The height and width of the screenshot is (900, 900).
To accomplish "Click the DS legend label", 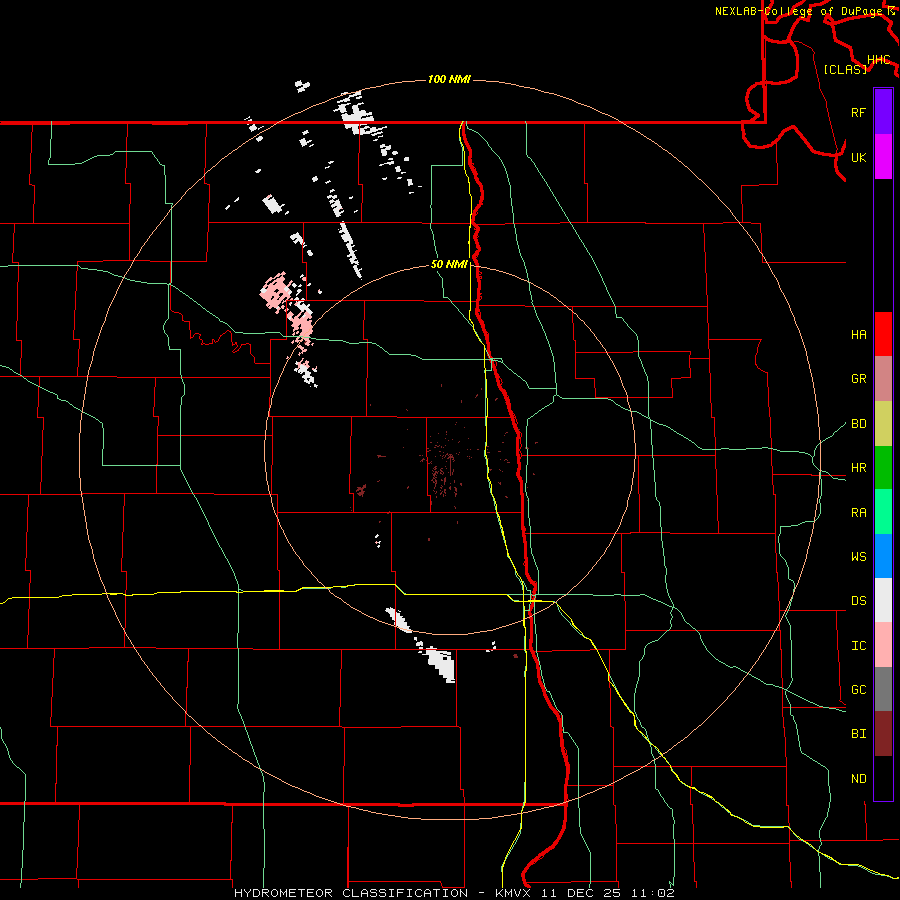I will pos(858,601).
